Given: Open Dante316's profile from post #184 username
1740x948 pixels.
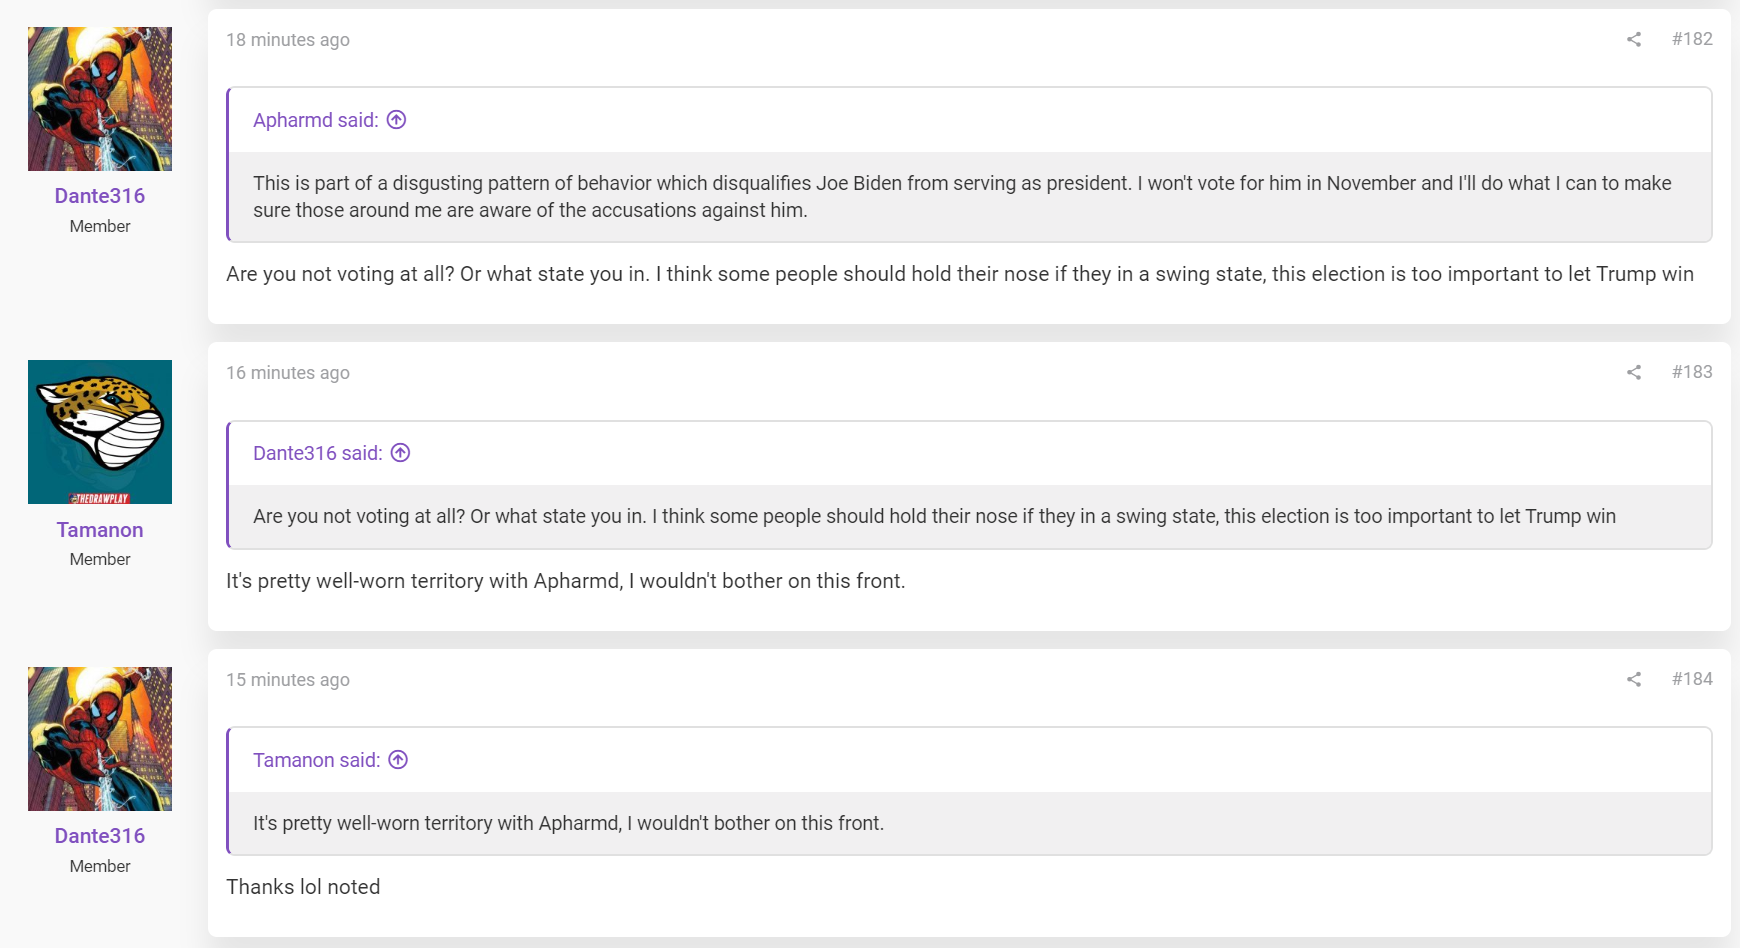Looking at the screenshot, I should pyautogui.click(x=100, y=836).
